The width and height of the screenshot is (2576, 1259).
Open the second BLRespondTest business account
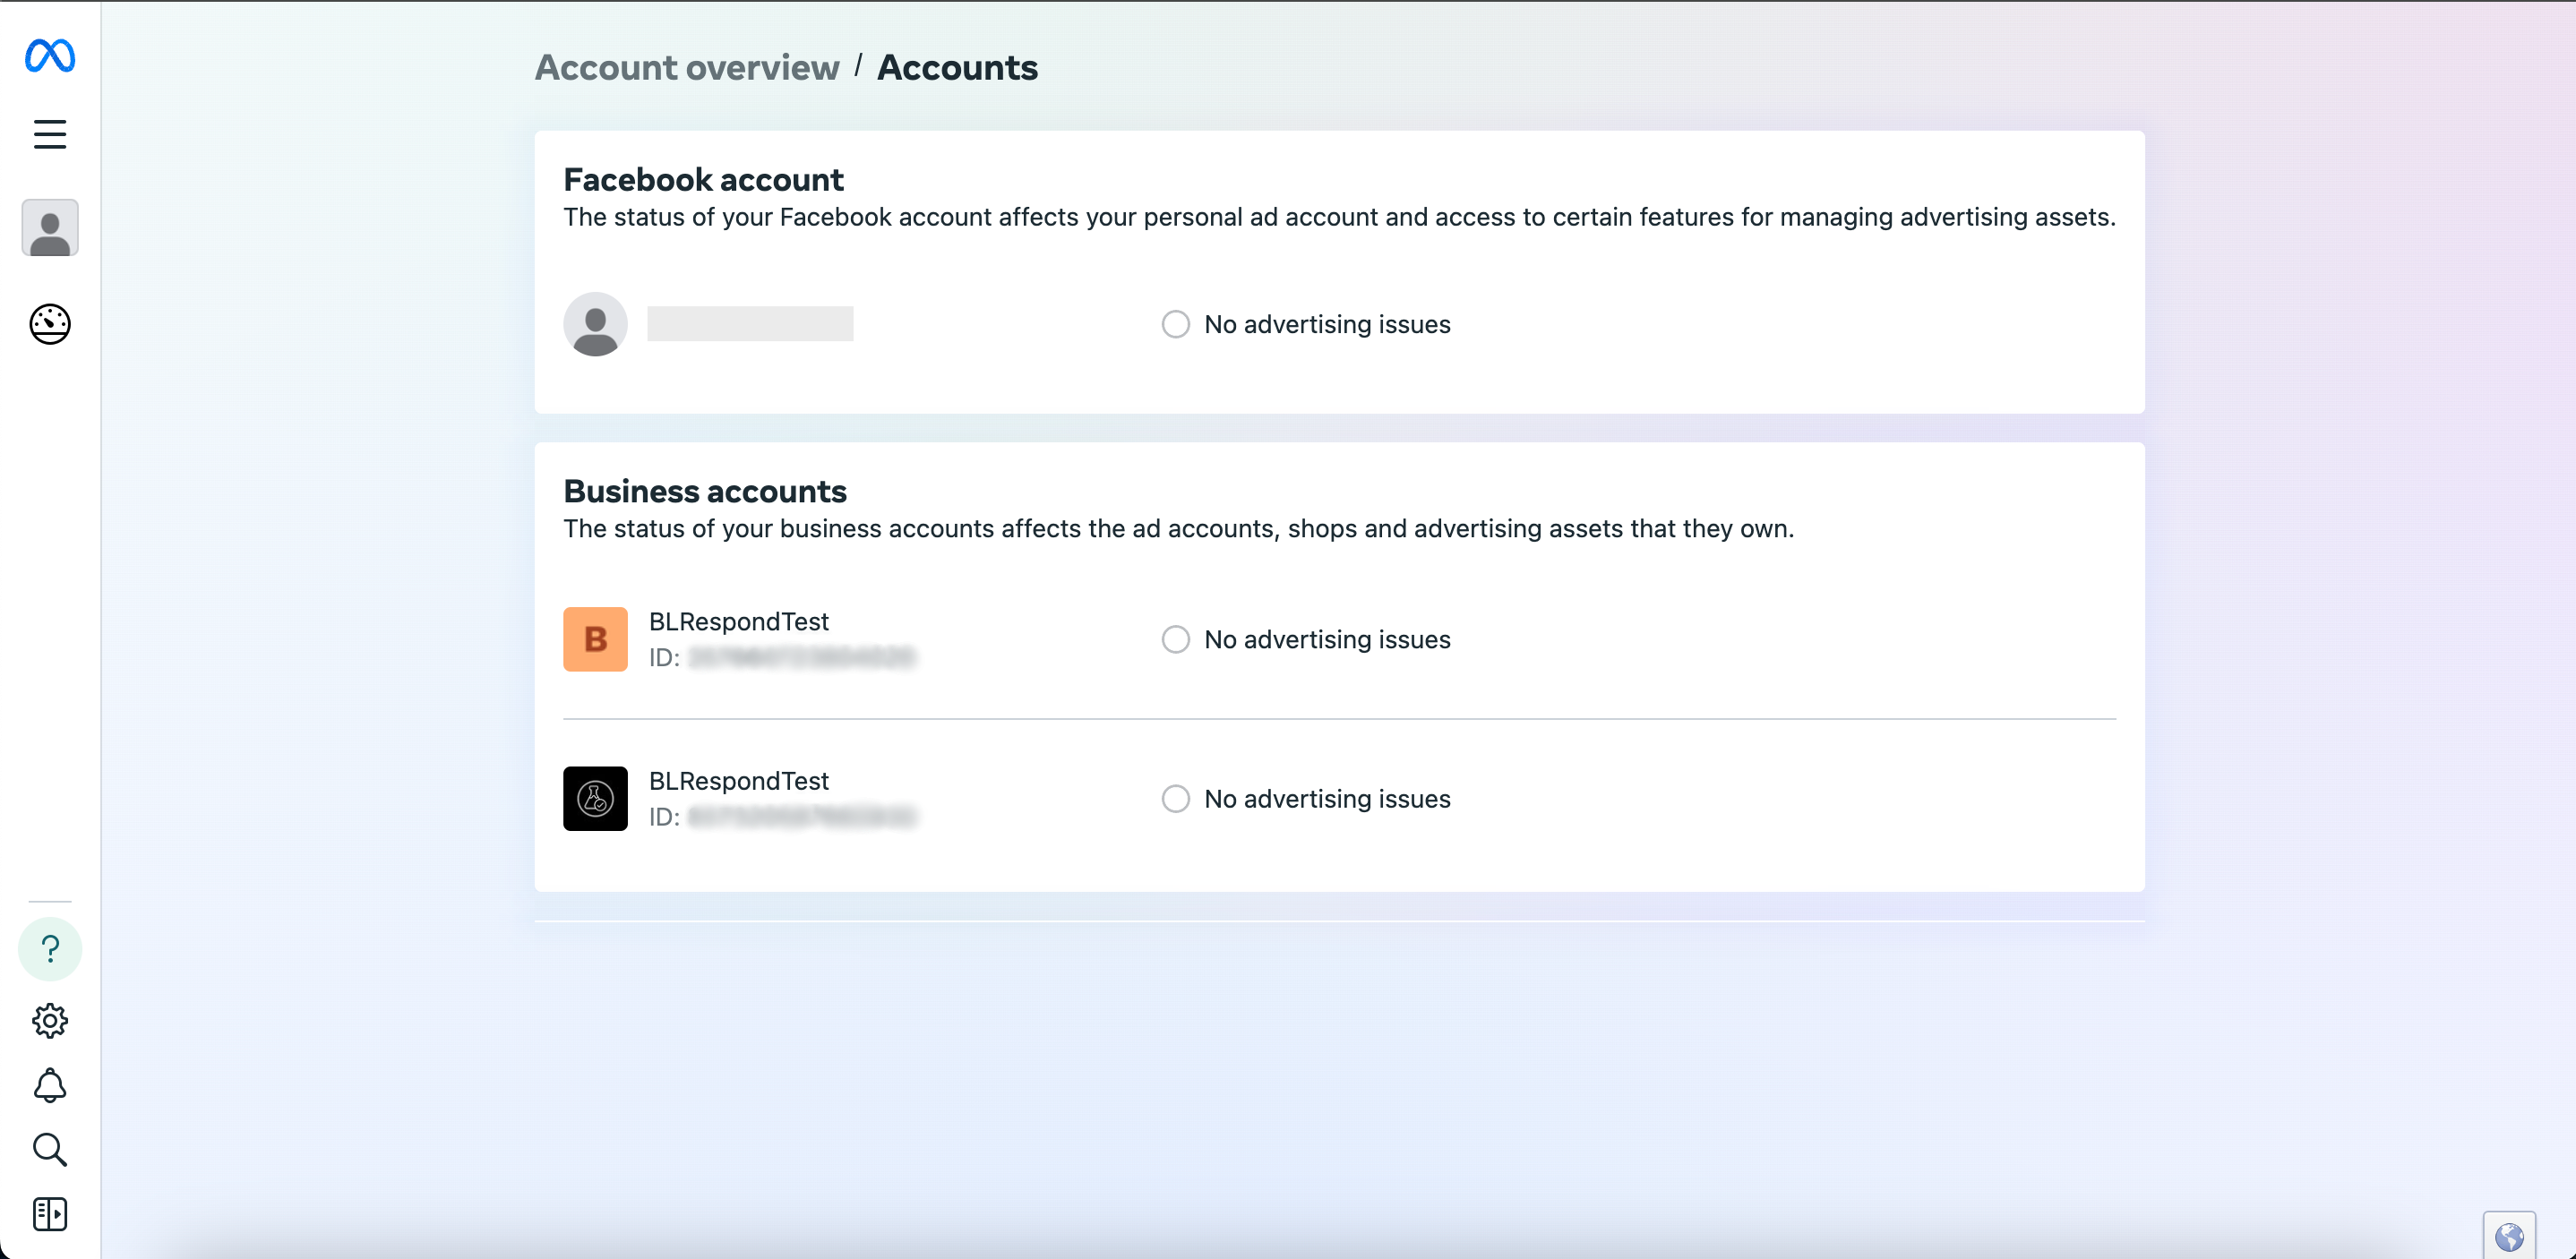click(738, 781)
